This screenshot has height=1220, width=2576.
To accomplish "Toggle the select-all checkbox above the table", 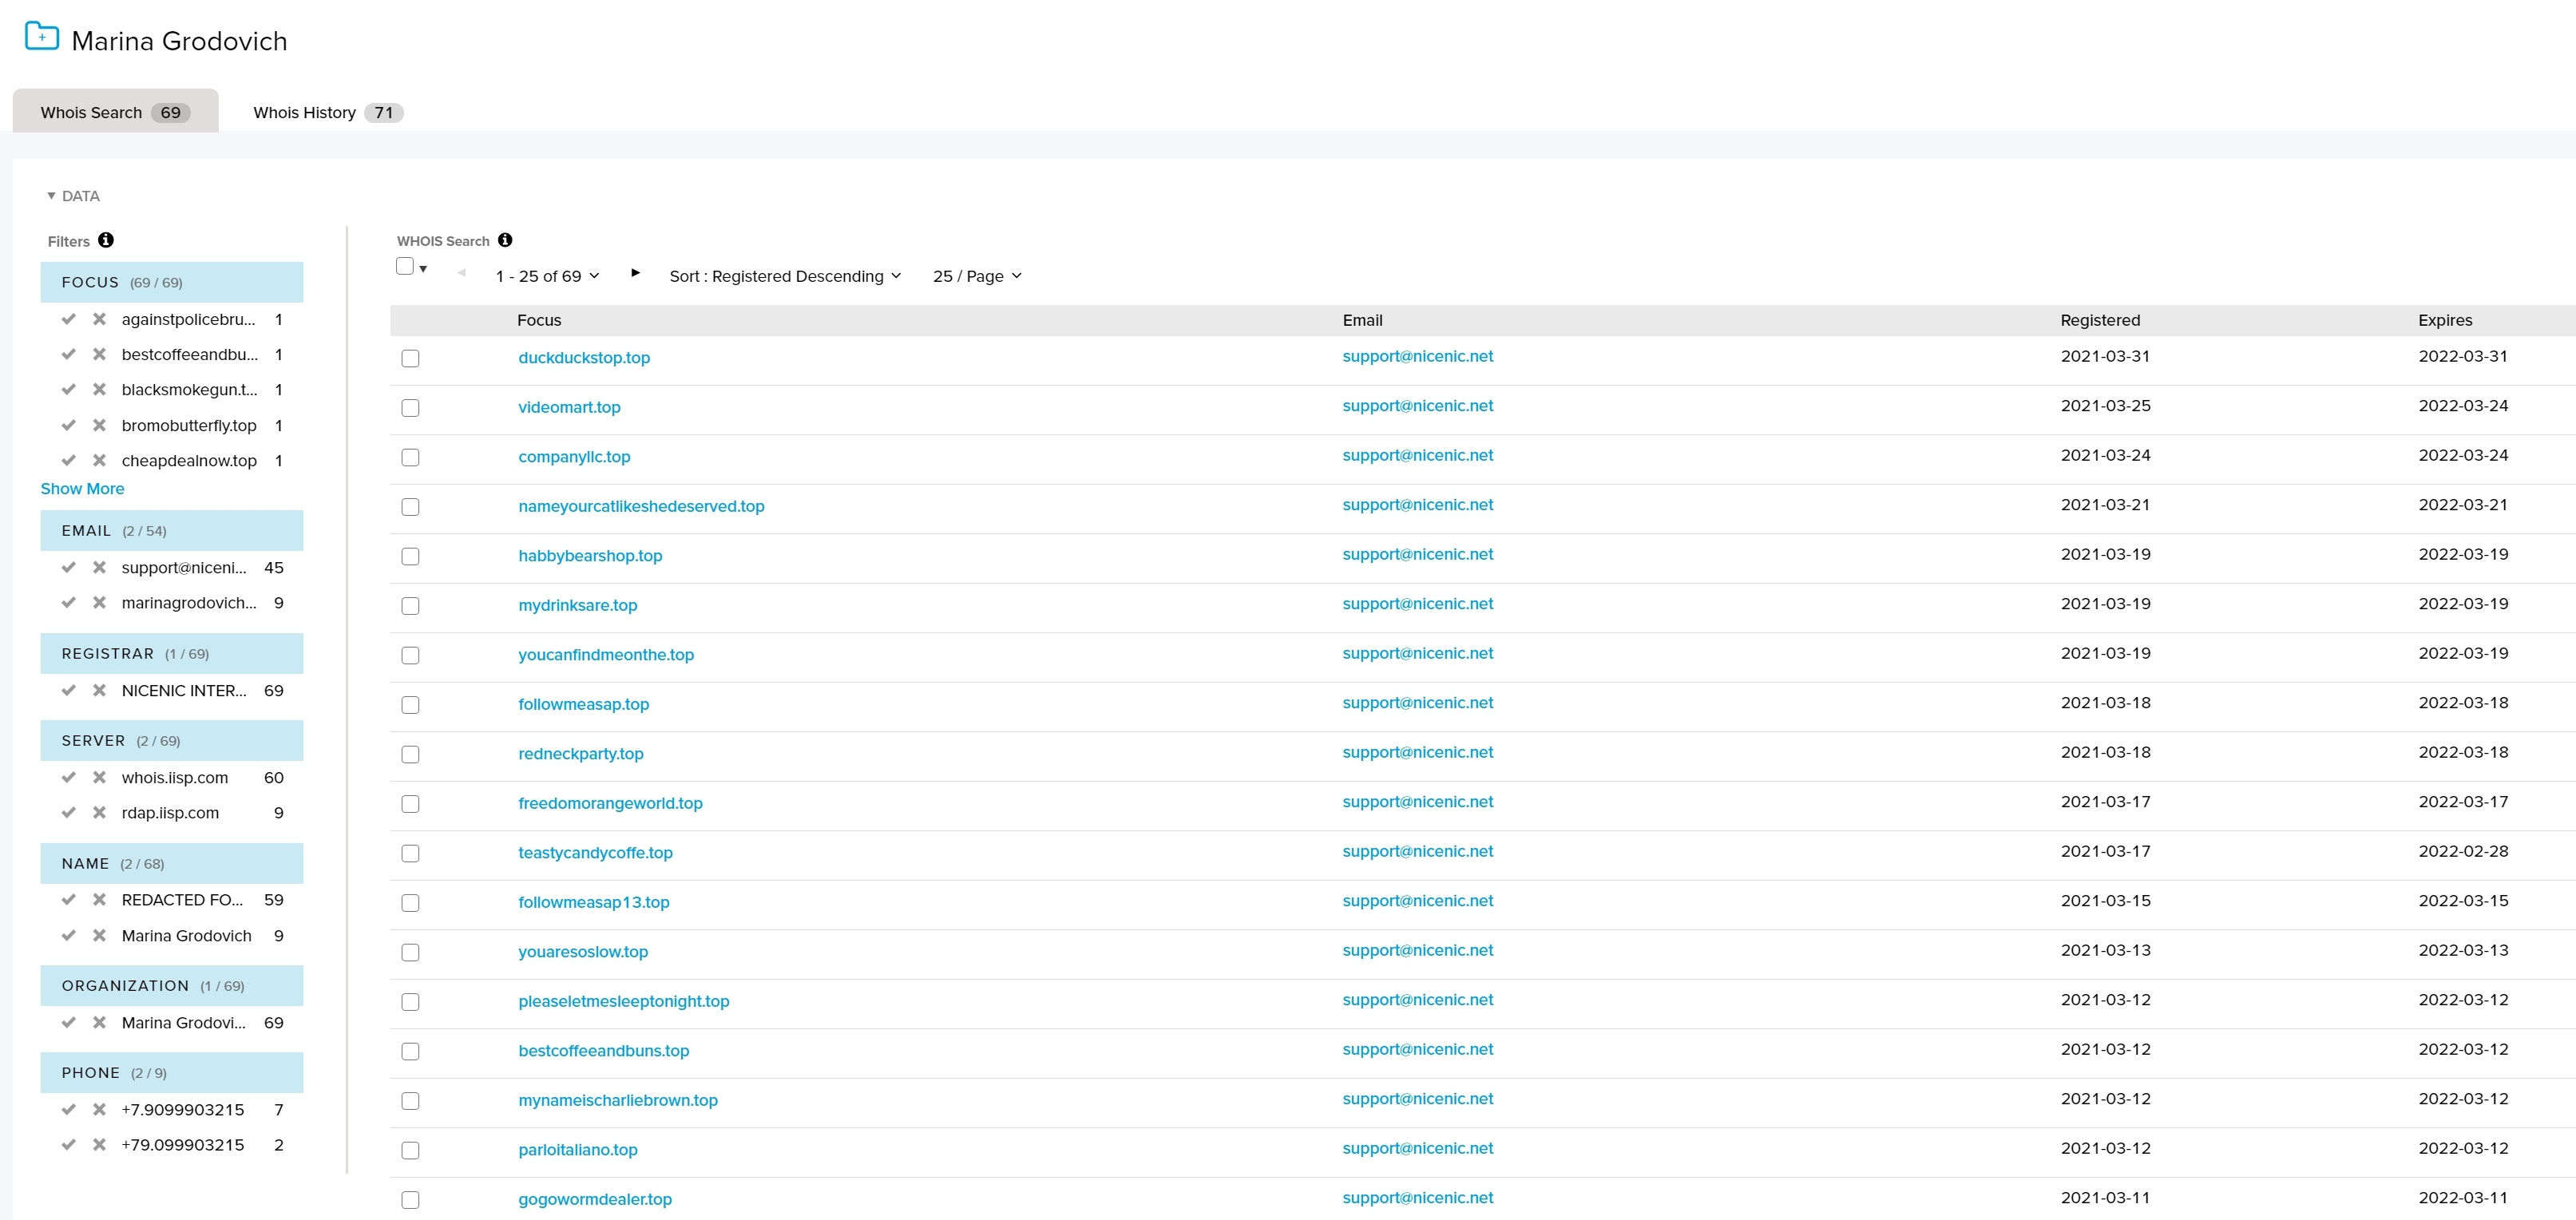I will (405, 266).
